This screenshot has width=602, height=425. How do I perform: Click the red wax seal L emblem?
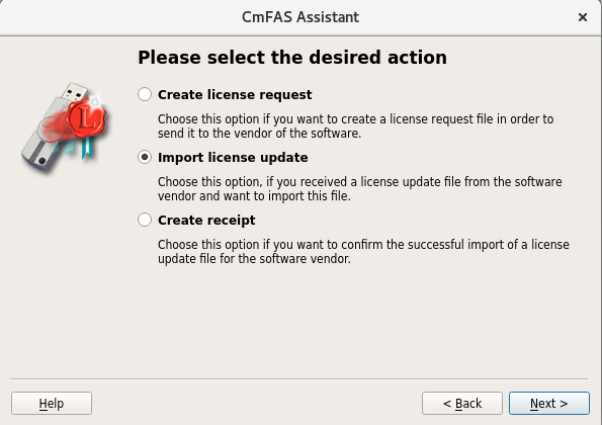point(86,118)
